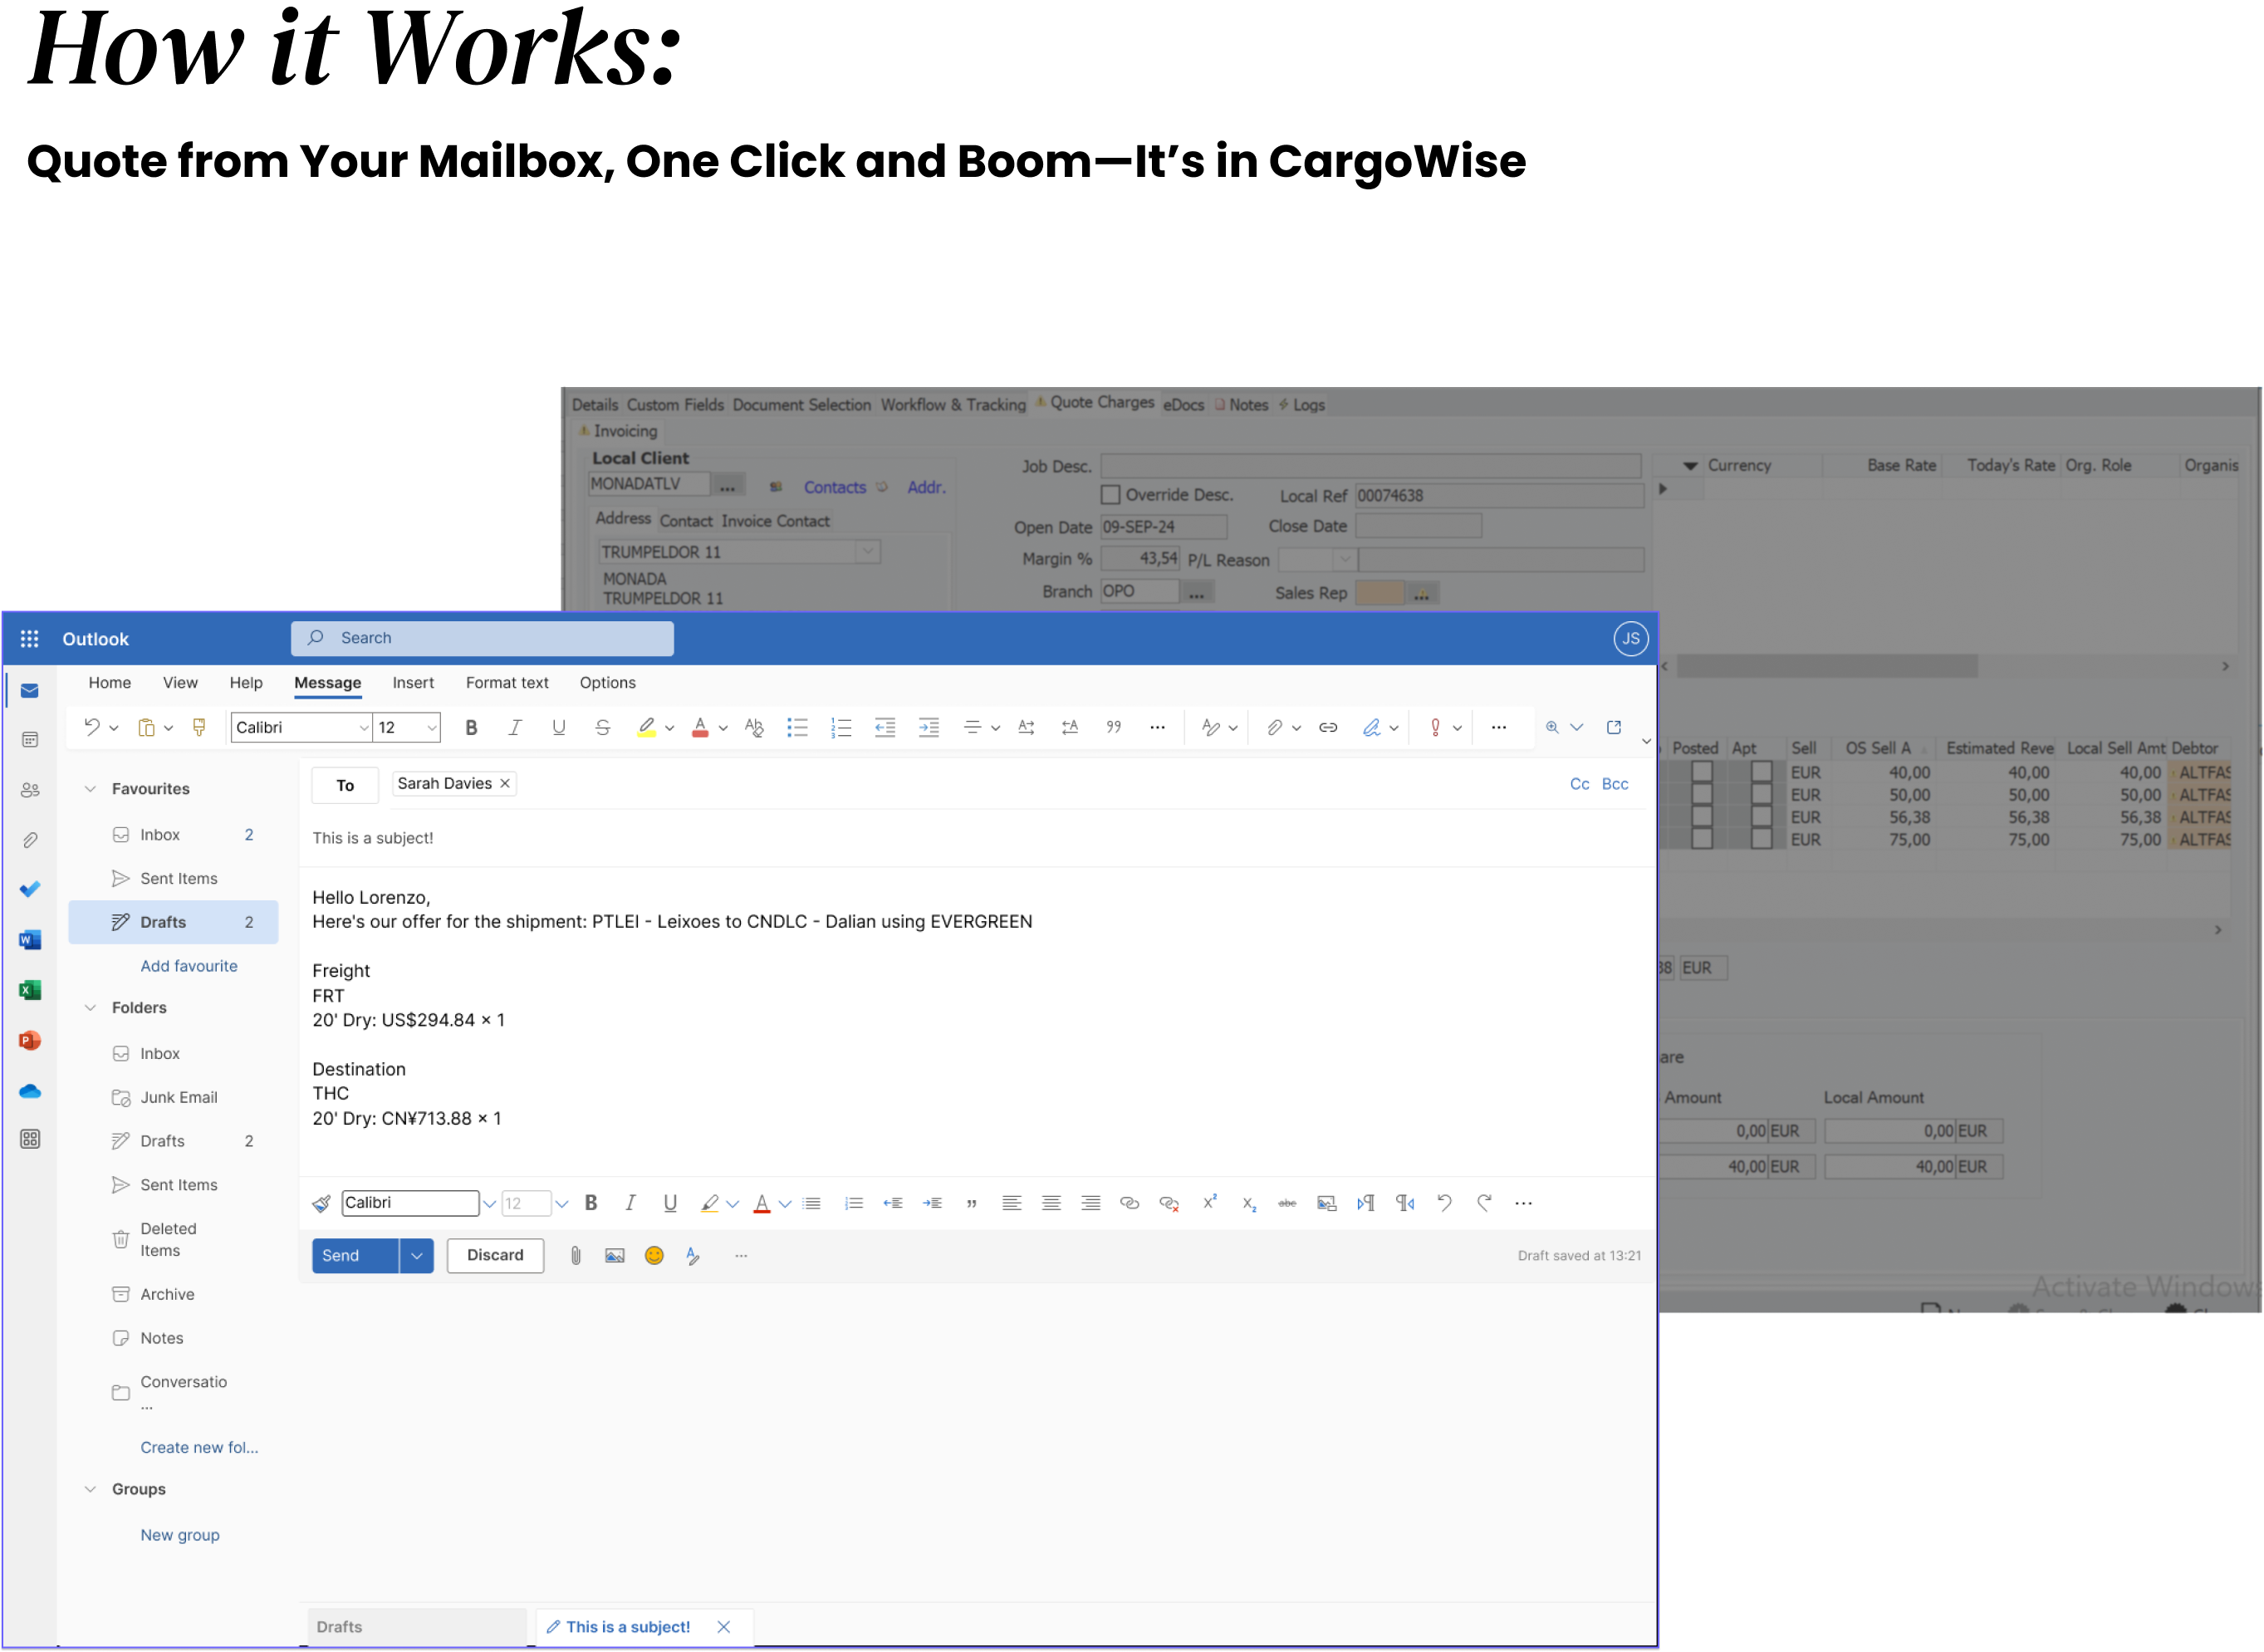Undo in the bottom formatting bar
Image resolution: width=2264 pixels, height=1652 pixels.
[x=1445, y=1204]
